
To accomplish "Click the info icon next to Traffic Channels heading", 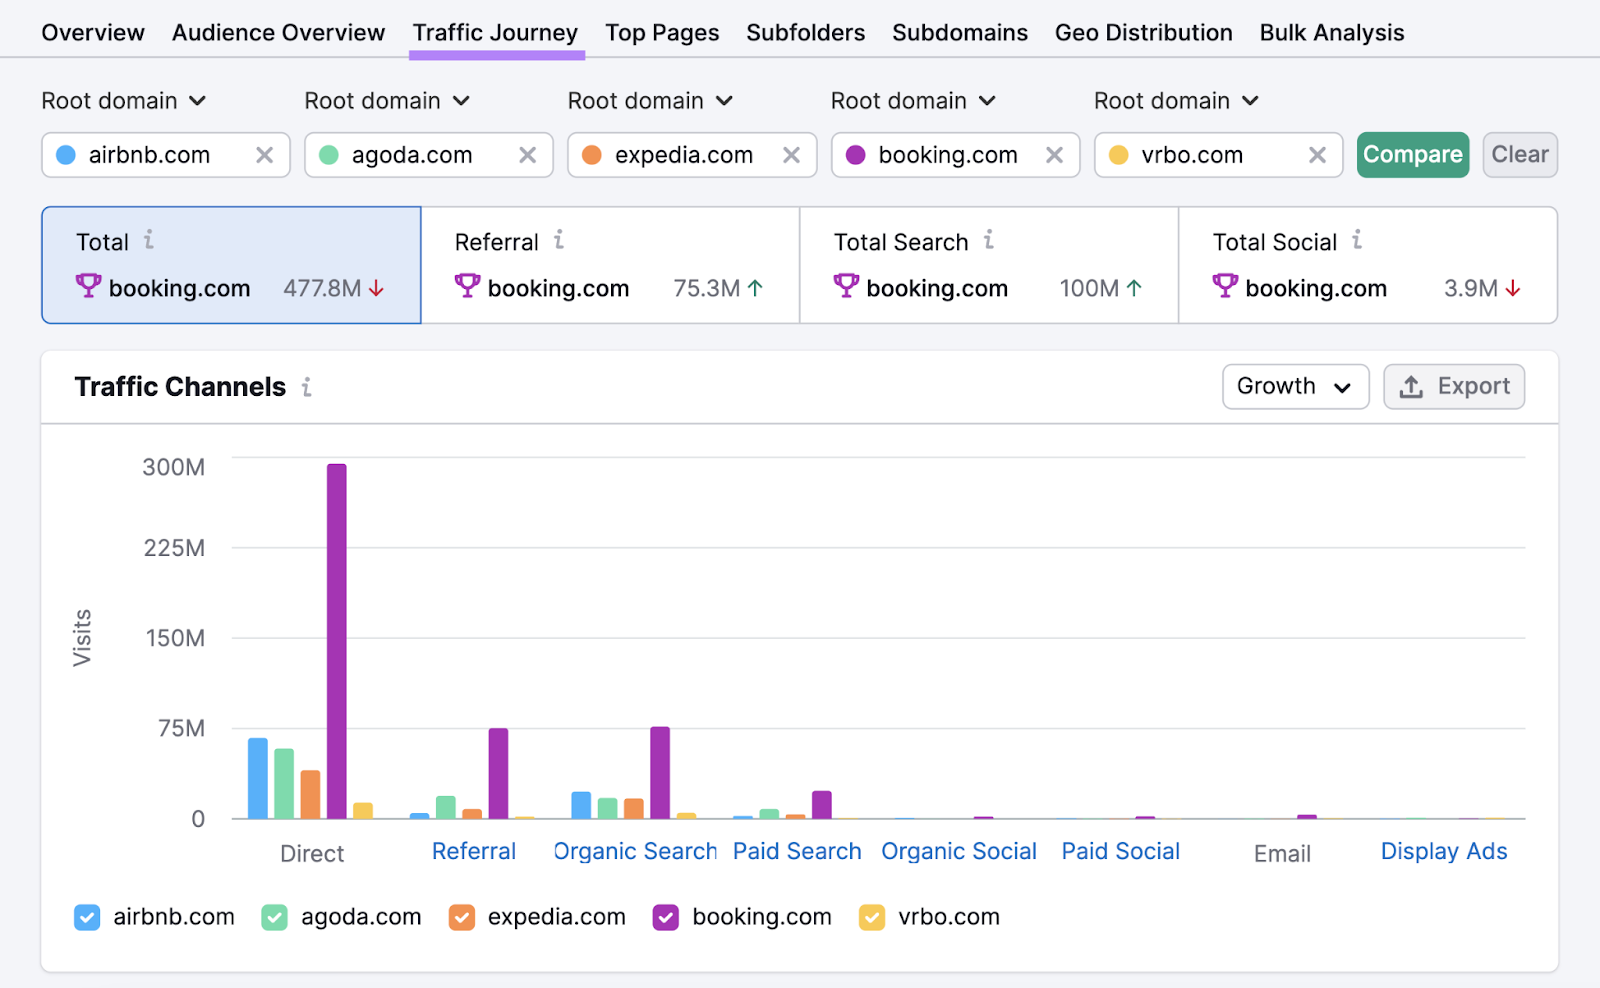I will 307,387.
